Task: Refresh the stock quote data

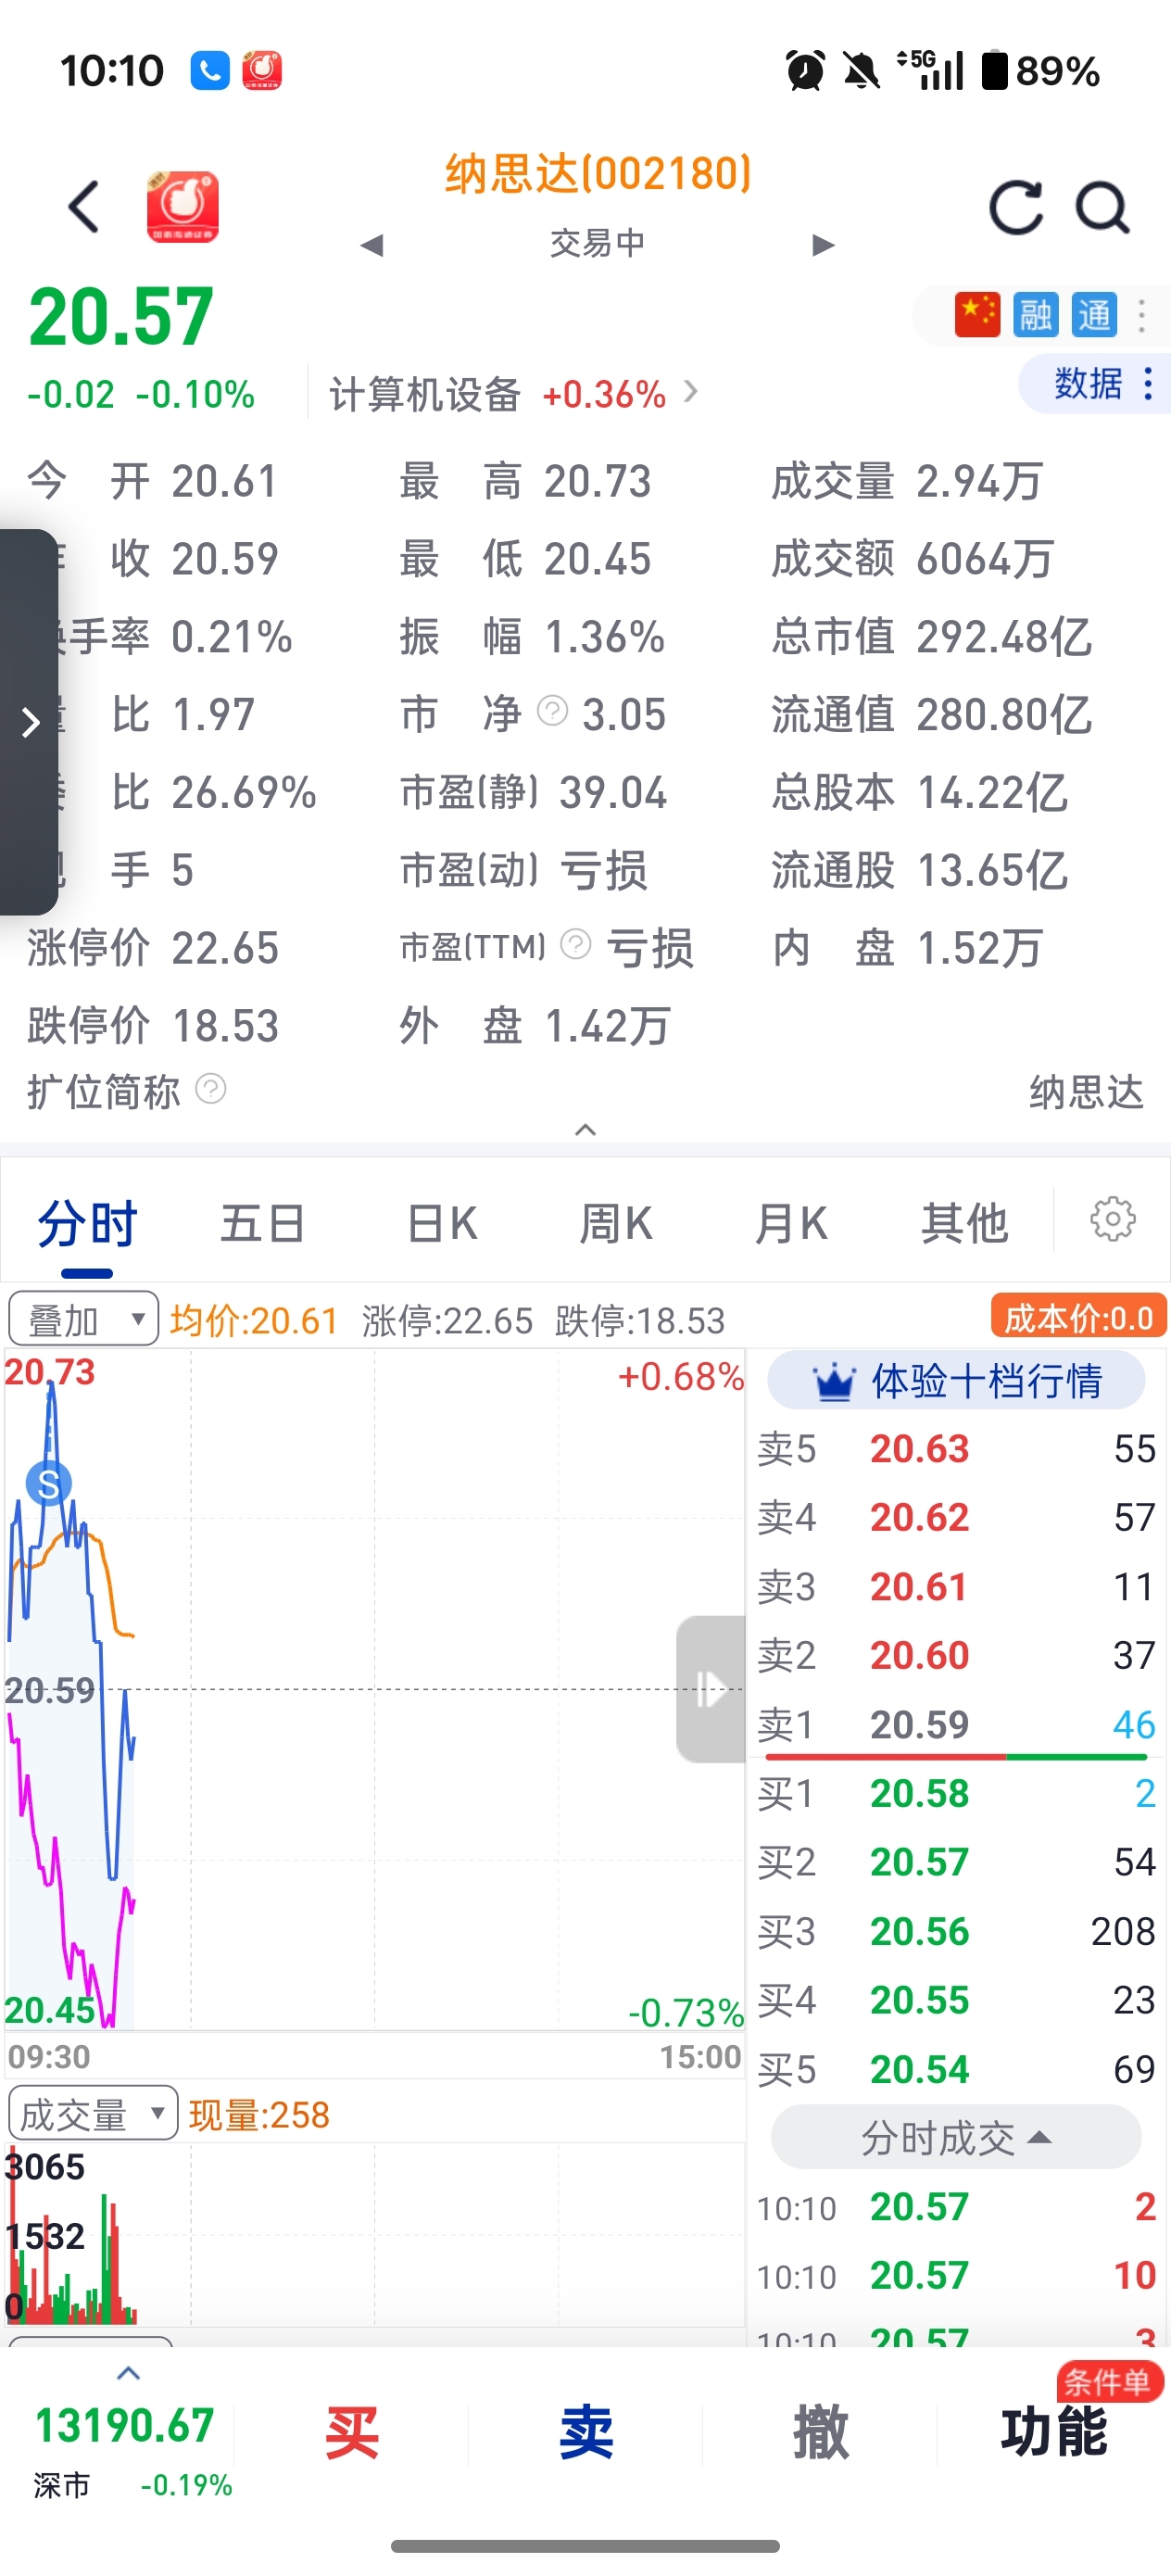Action: tap(1016, 208)
